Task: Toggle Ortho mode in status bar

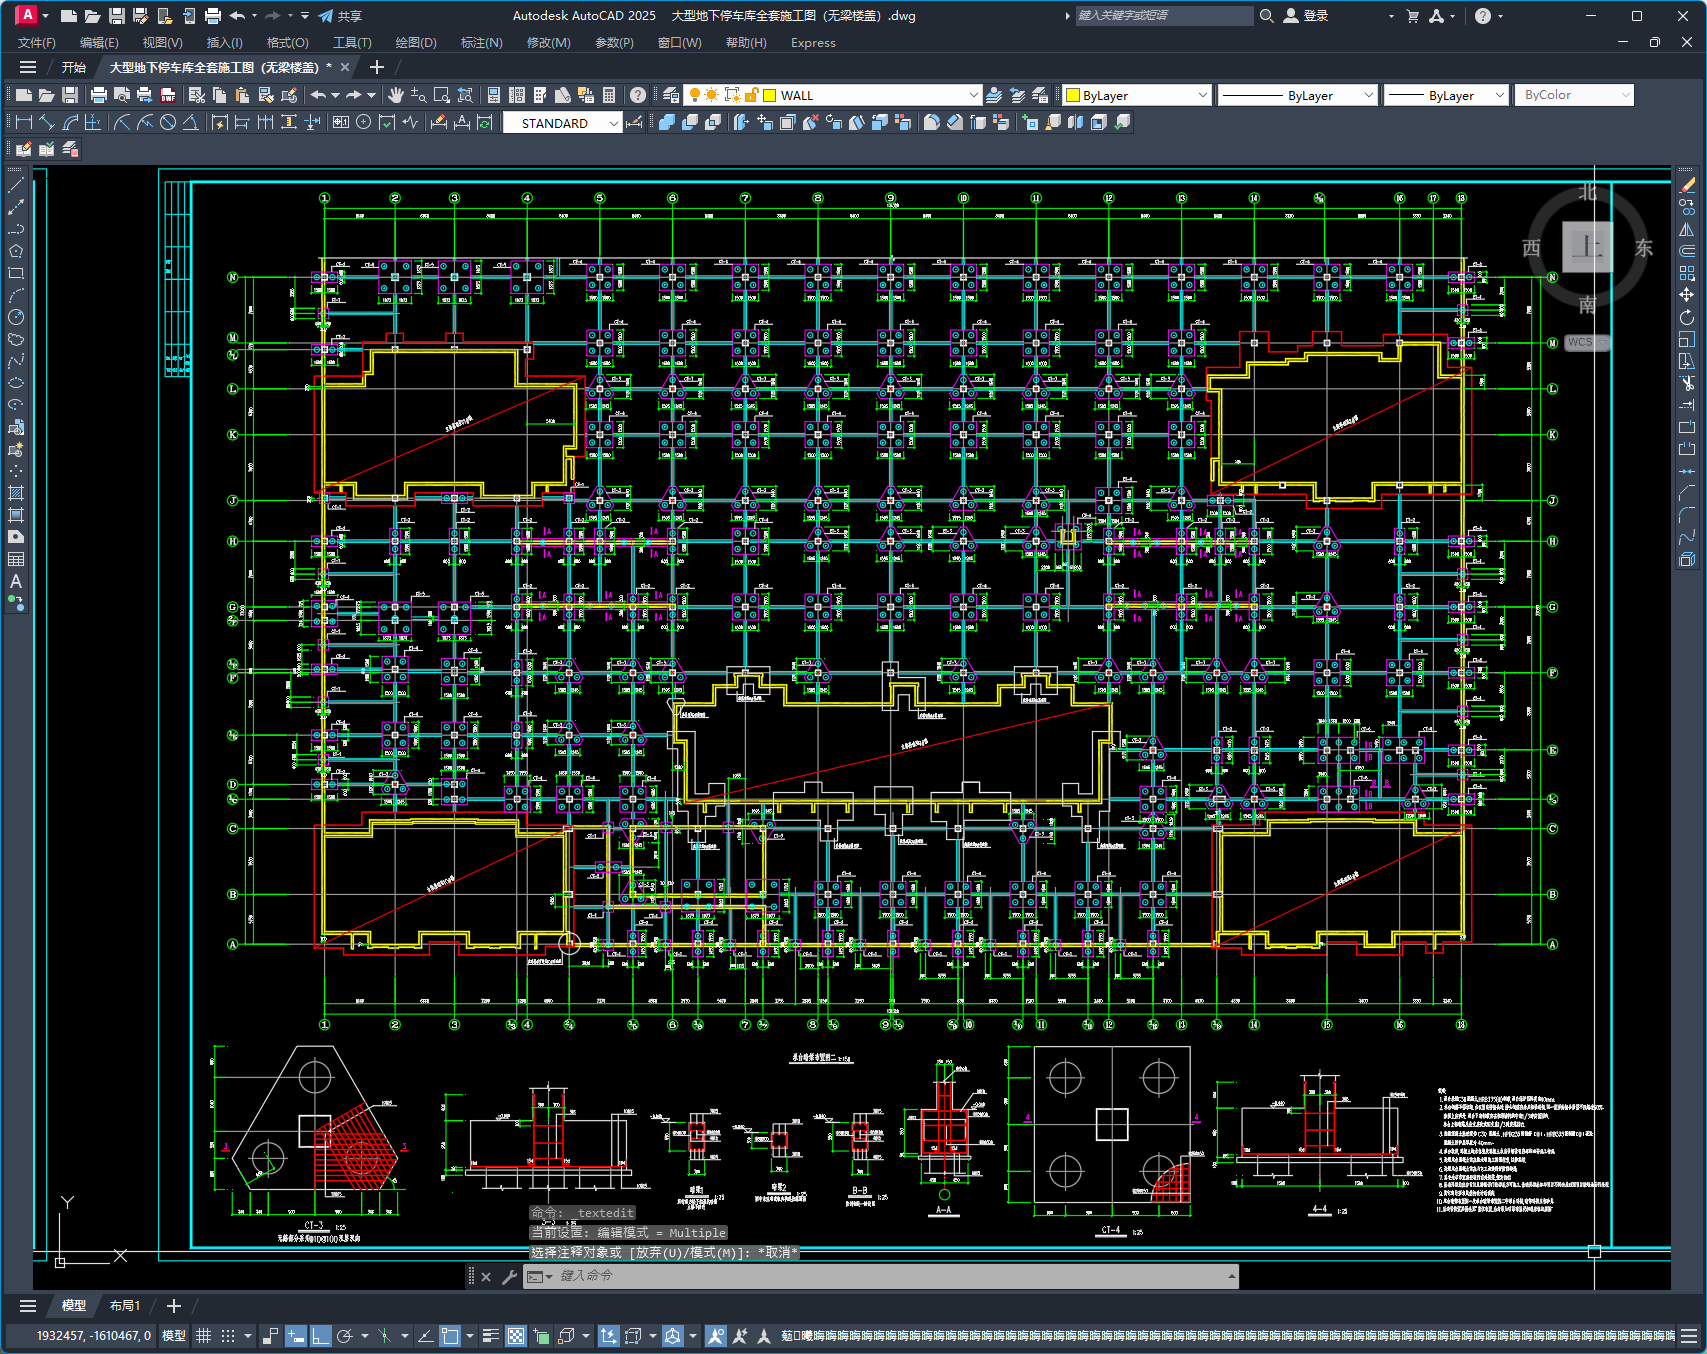Action: click(x=320, y=1336)
